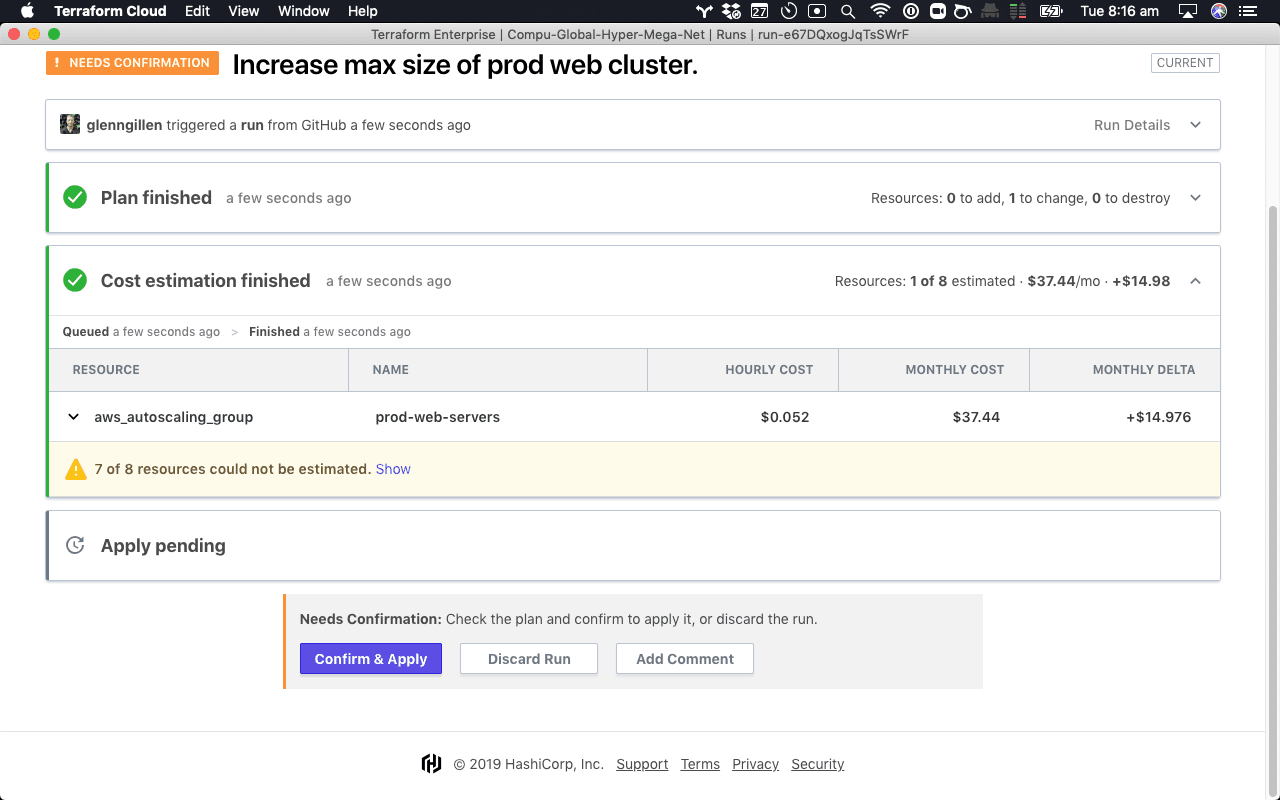Click the NEEDS CONFIRMATION status badge
The width and height of the screenshot is (1280, 800).
pos(132,62)
